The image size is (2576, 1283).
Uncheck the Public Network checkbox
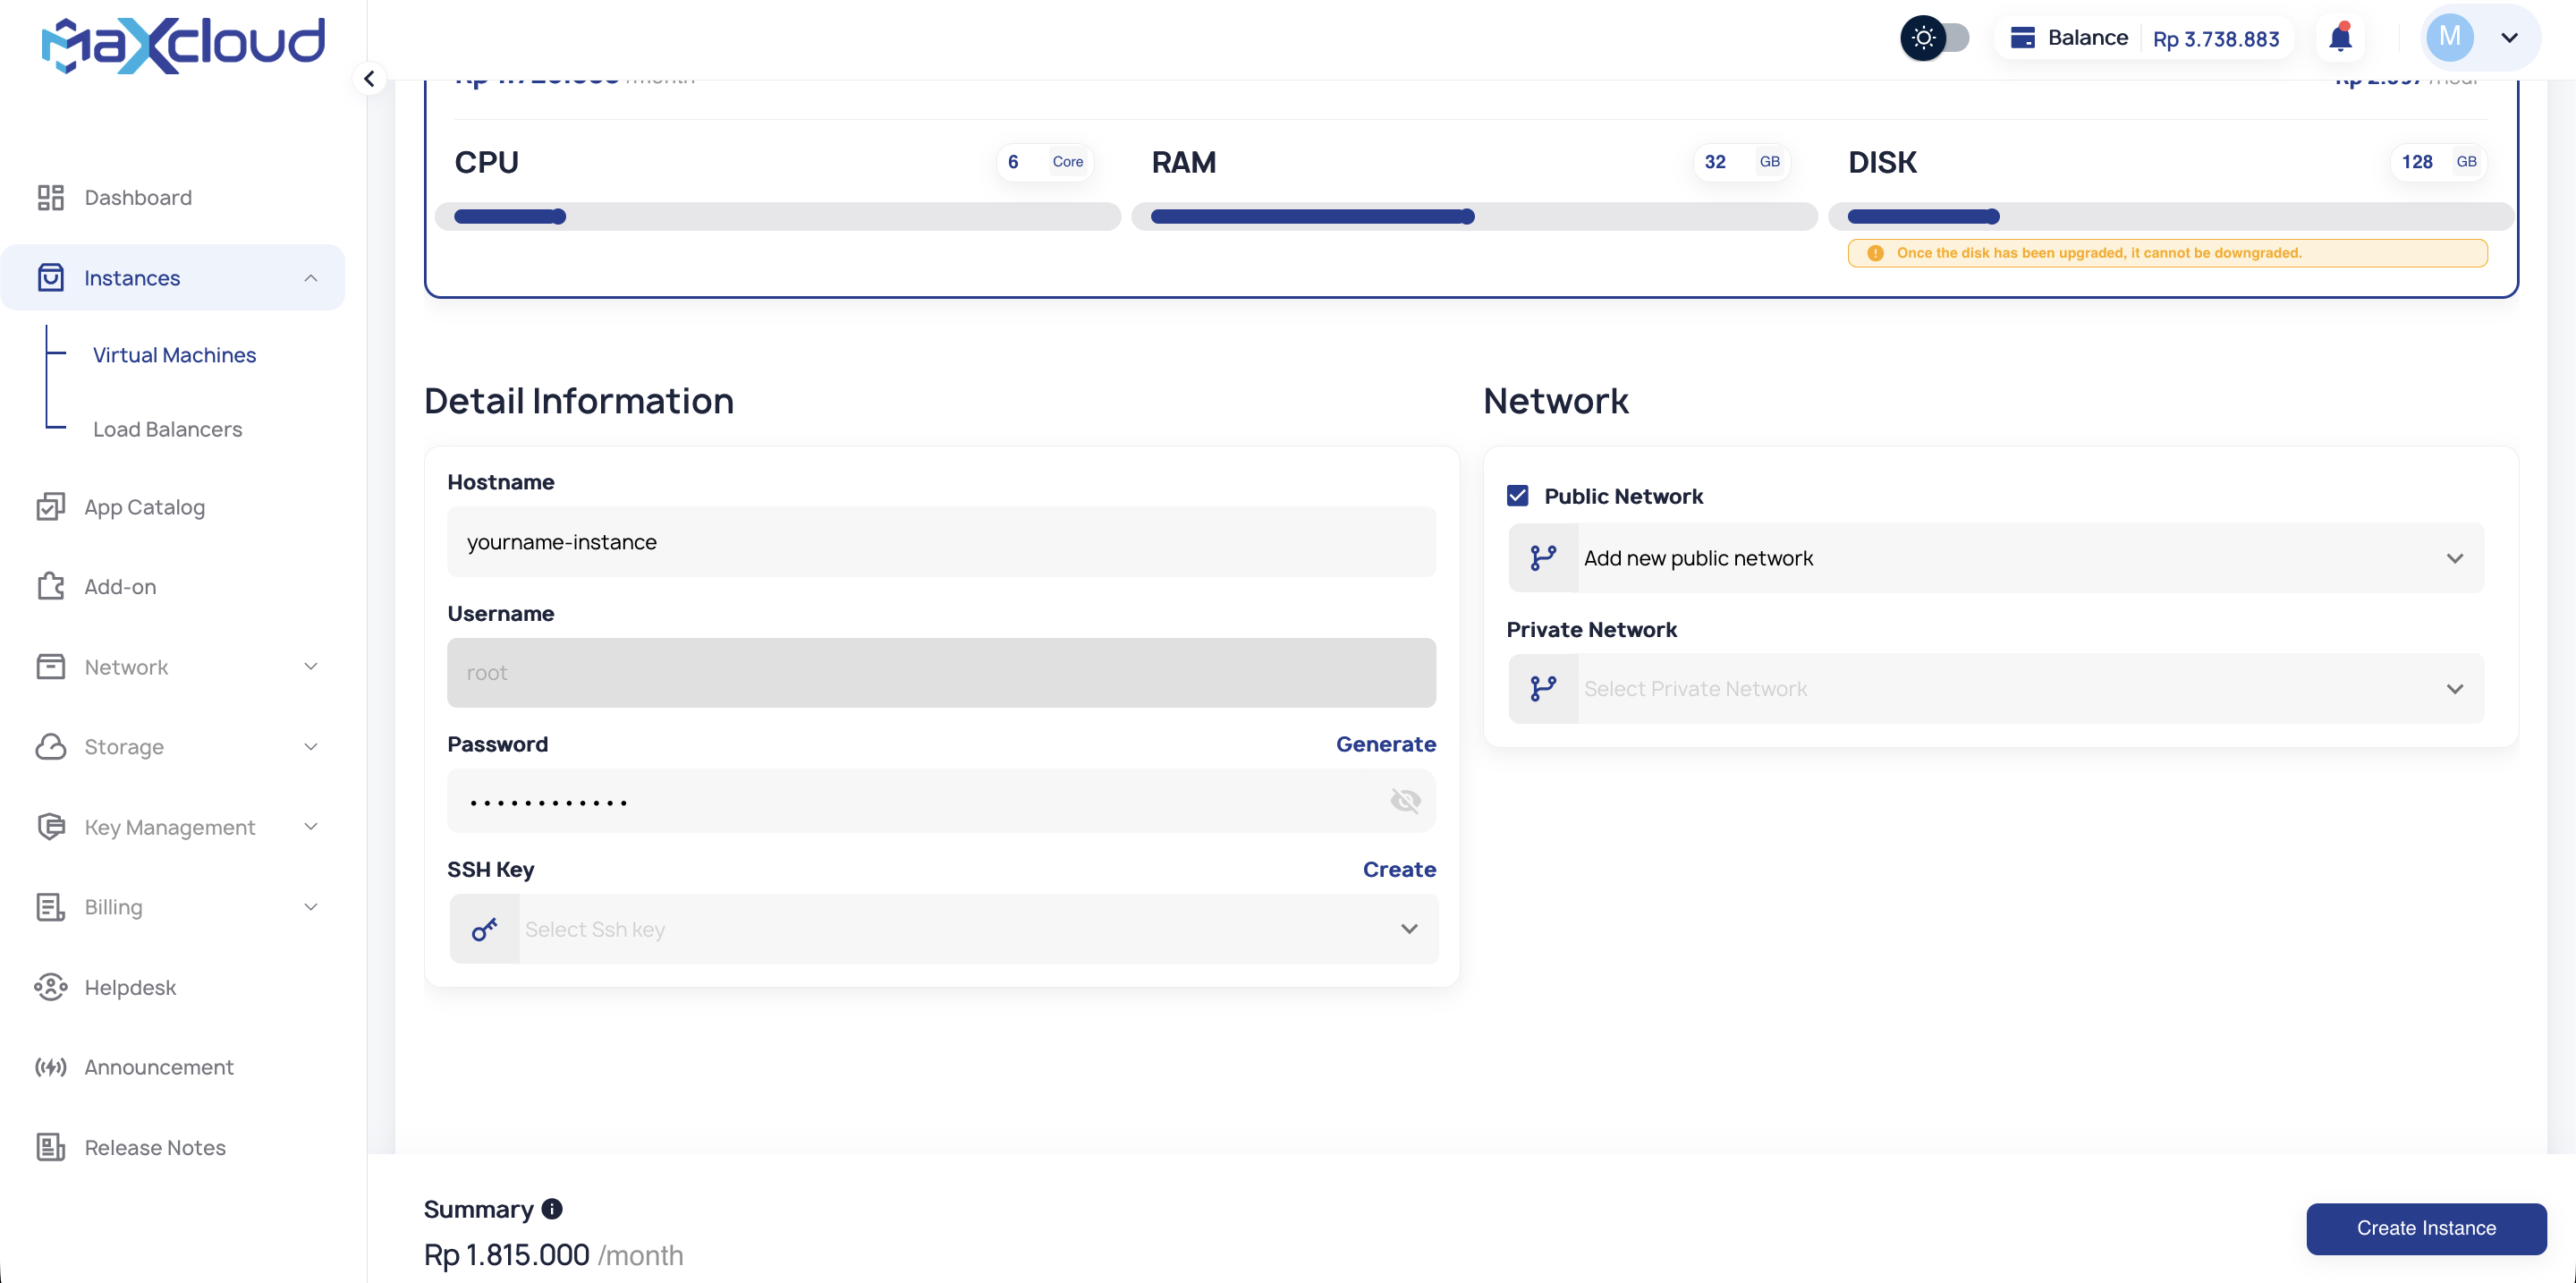tap(1517, 496)
